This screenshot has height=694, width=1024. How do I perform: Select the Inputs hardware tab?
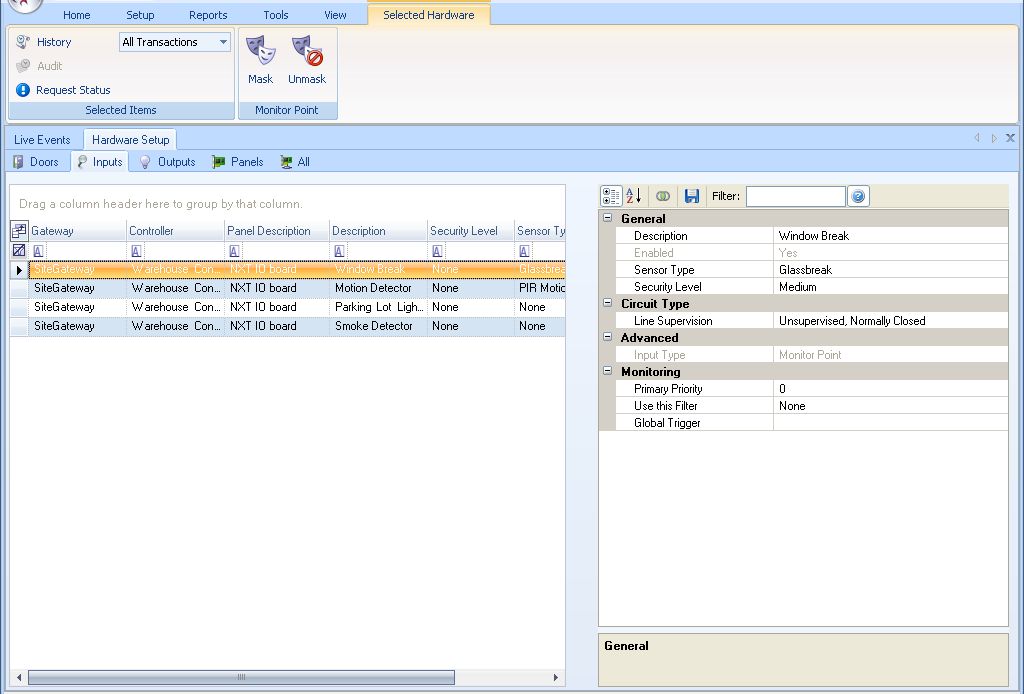pos(100,162)
